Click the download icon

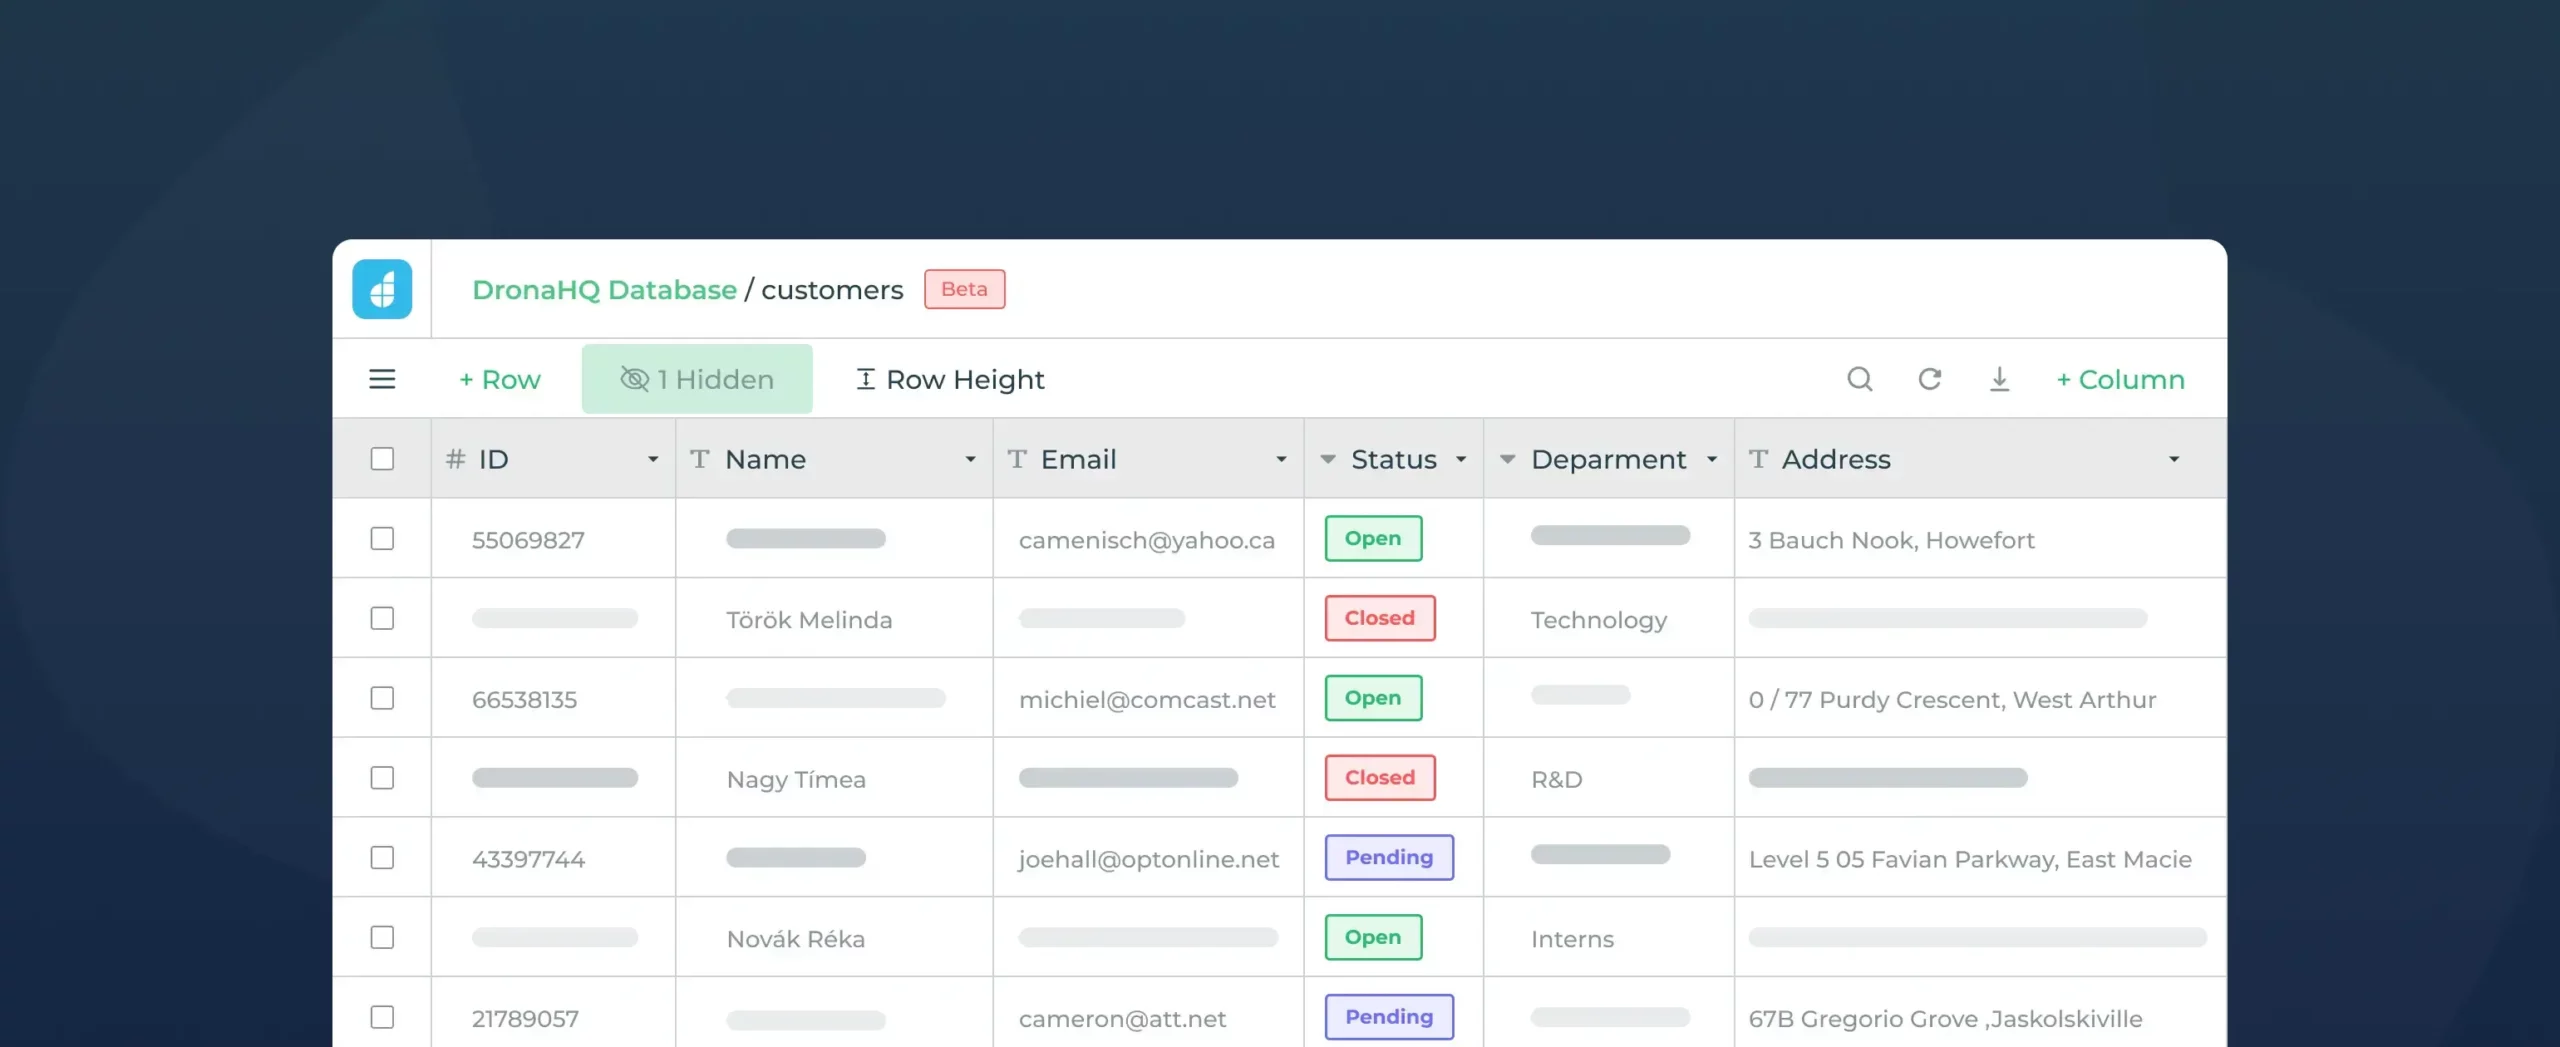pyautogui.click(x=1999, y=379)
